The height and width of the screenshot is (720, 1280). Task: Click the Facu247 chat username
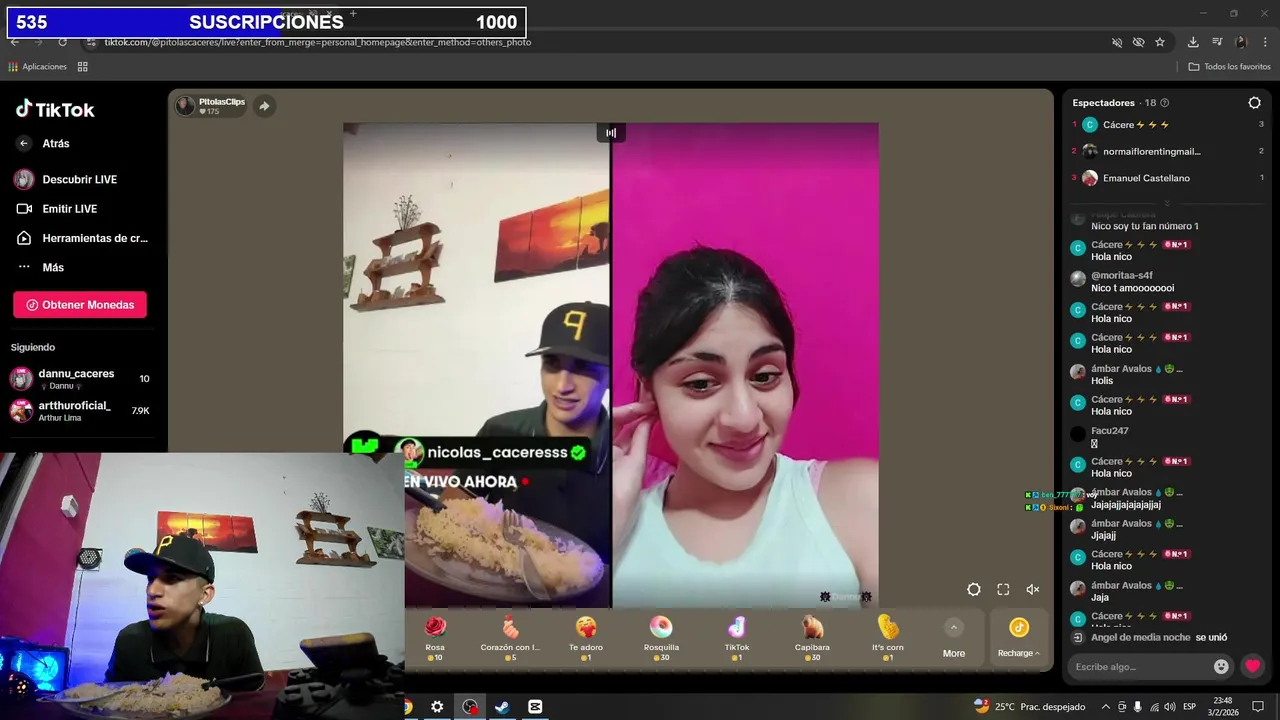click(x=1110, y=431)
